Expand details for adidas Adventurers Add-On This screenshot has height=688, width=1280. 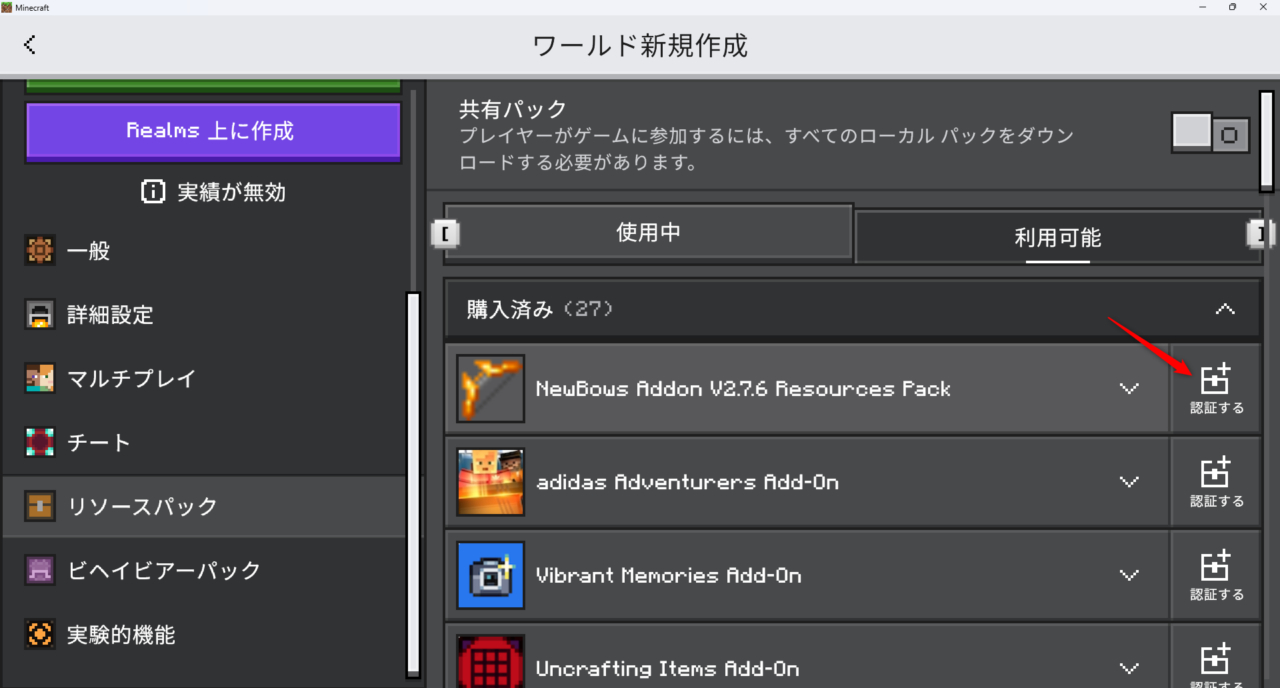(x=1130, y=482)
